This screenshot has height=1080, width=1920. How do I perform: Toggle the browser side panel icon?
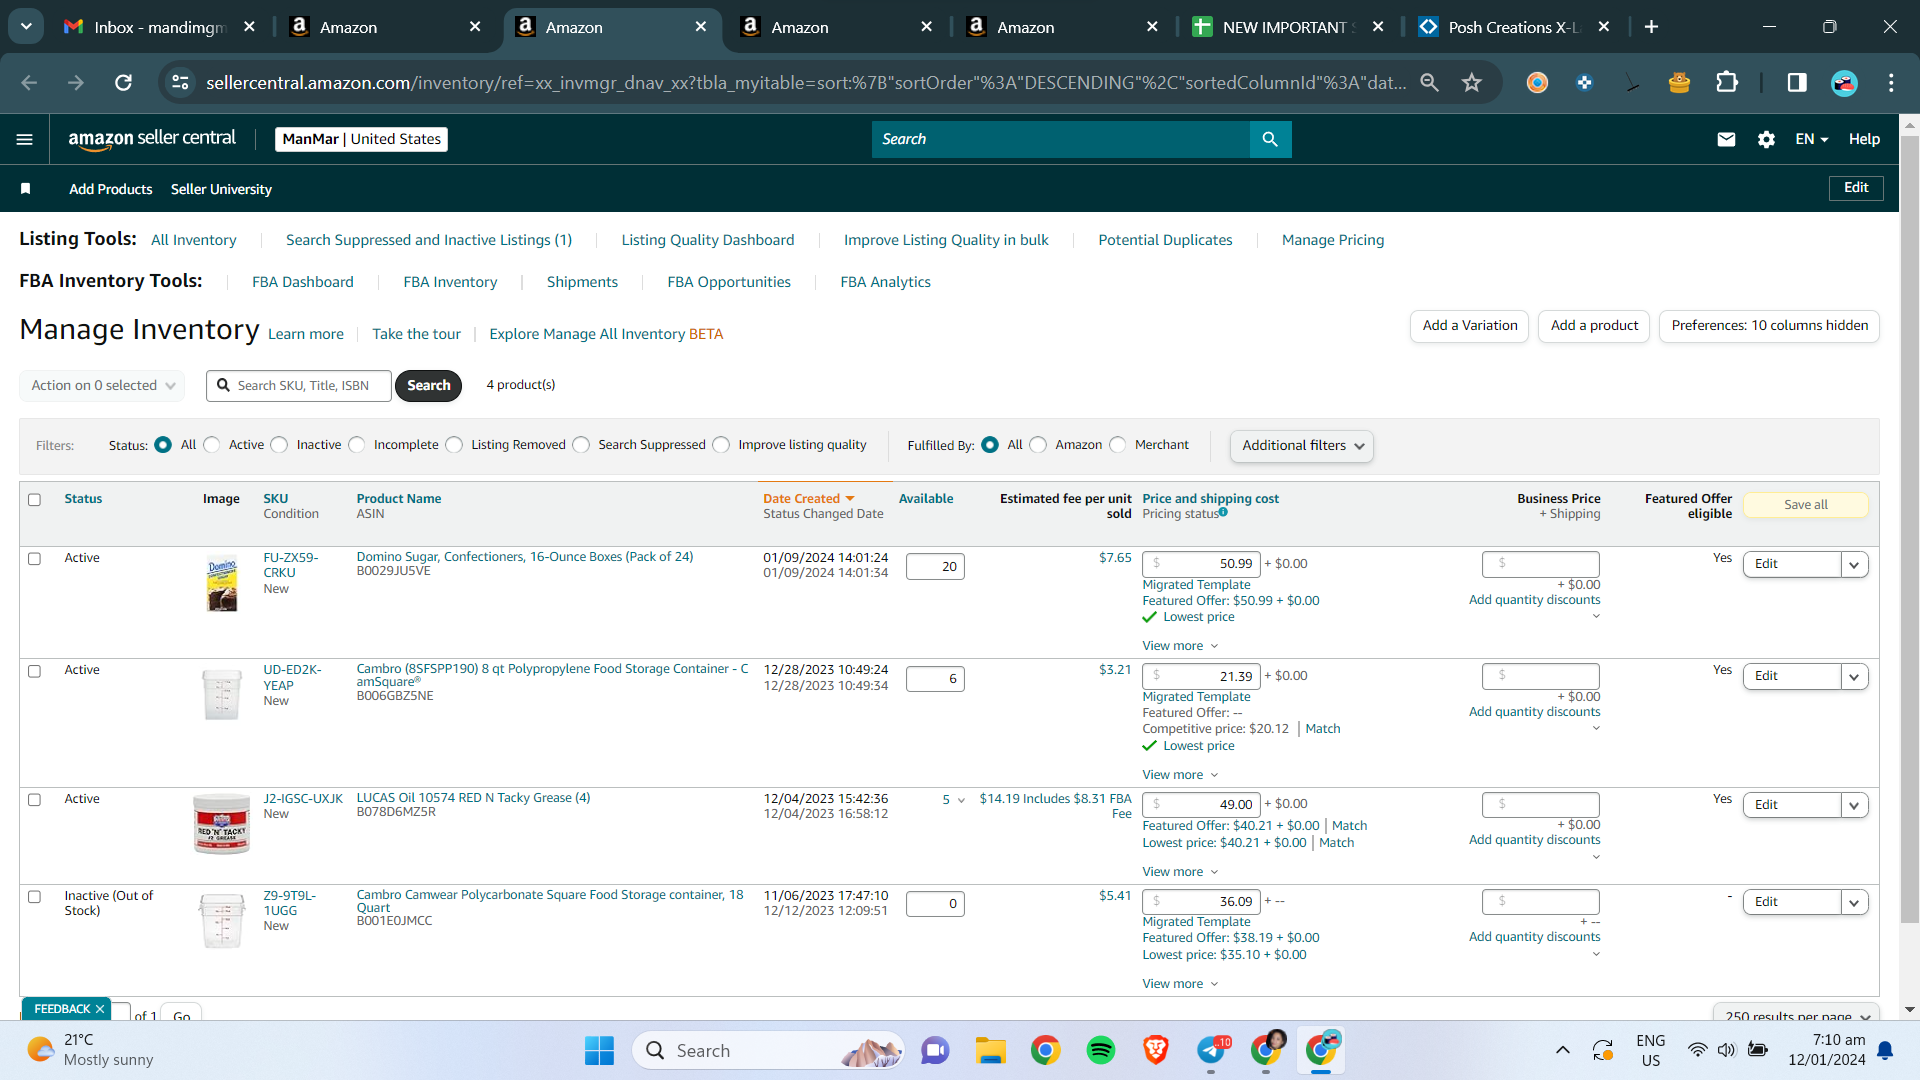pos(1797,83)
